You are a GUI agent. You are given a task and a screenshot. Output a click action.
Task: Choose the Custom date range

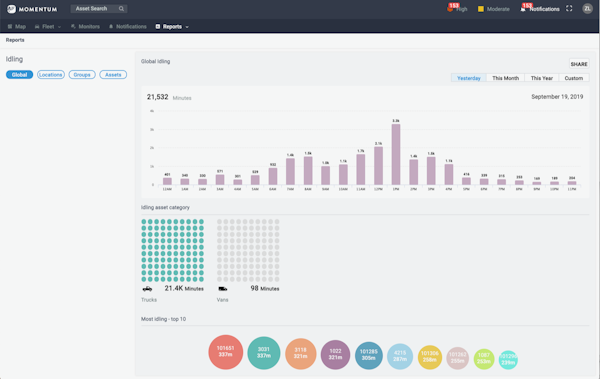(x=574, y=78)
